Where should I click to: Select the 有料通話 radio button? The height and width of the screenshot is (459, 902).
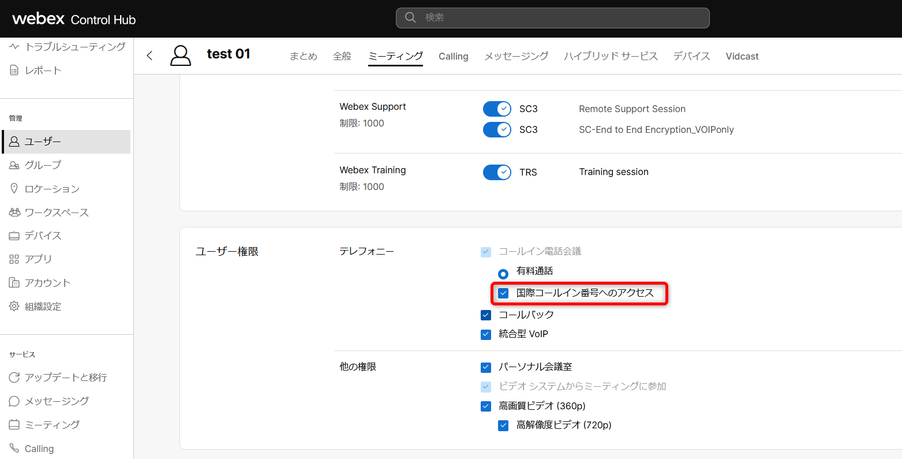[x=504, y=273]
